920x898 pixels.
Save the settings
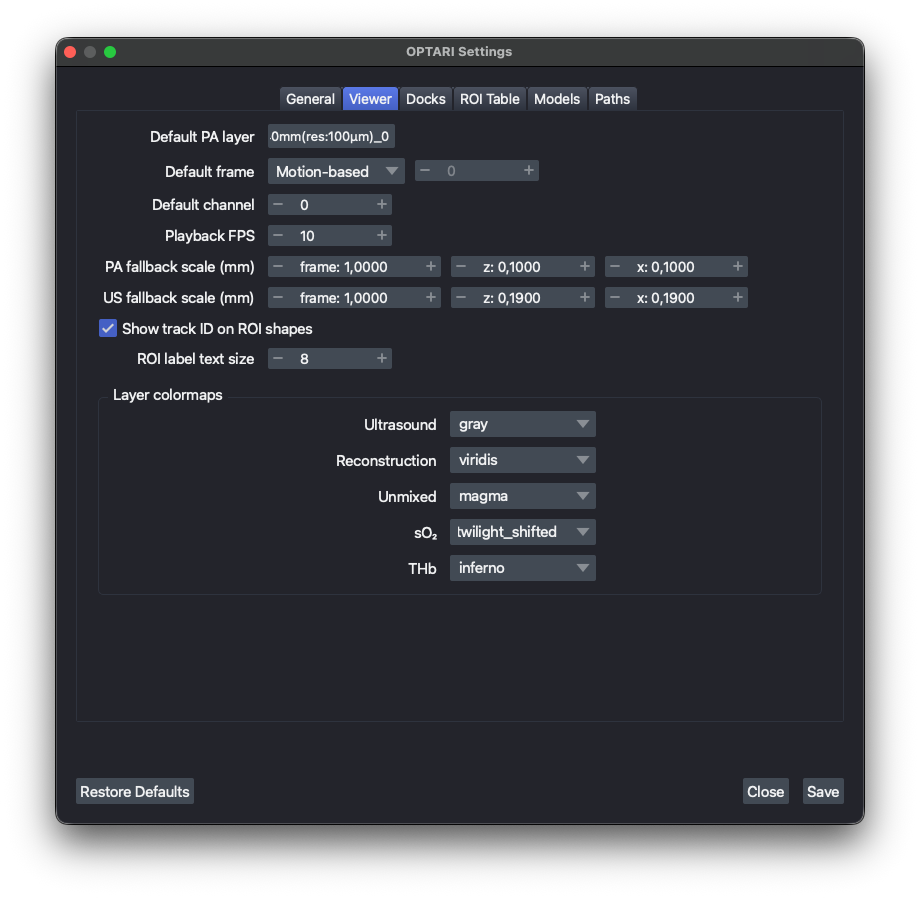pyautogui.click(x=823, y=792)
